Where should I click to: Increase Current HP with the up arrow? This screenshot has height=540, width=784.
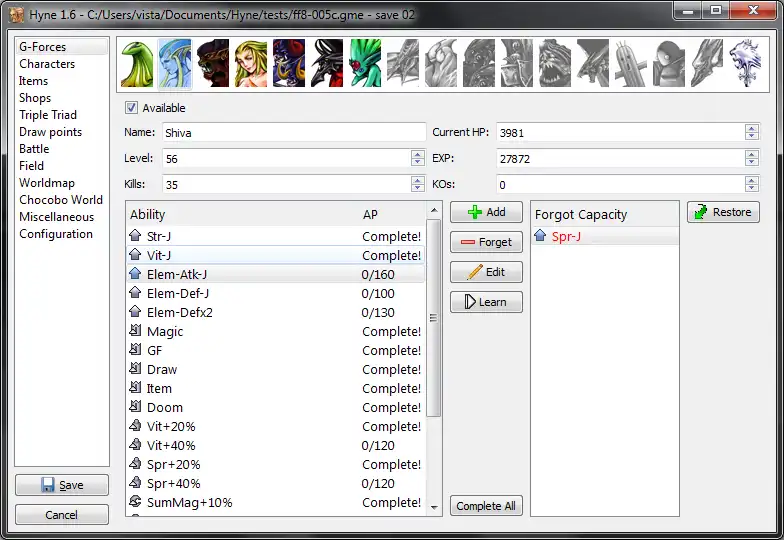[752, 128]
